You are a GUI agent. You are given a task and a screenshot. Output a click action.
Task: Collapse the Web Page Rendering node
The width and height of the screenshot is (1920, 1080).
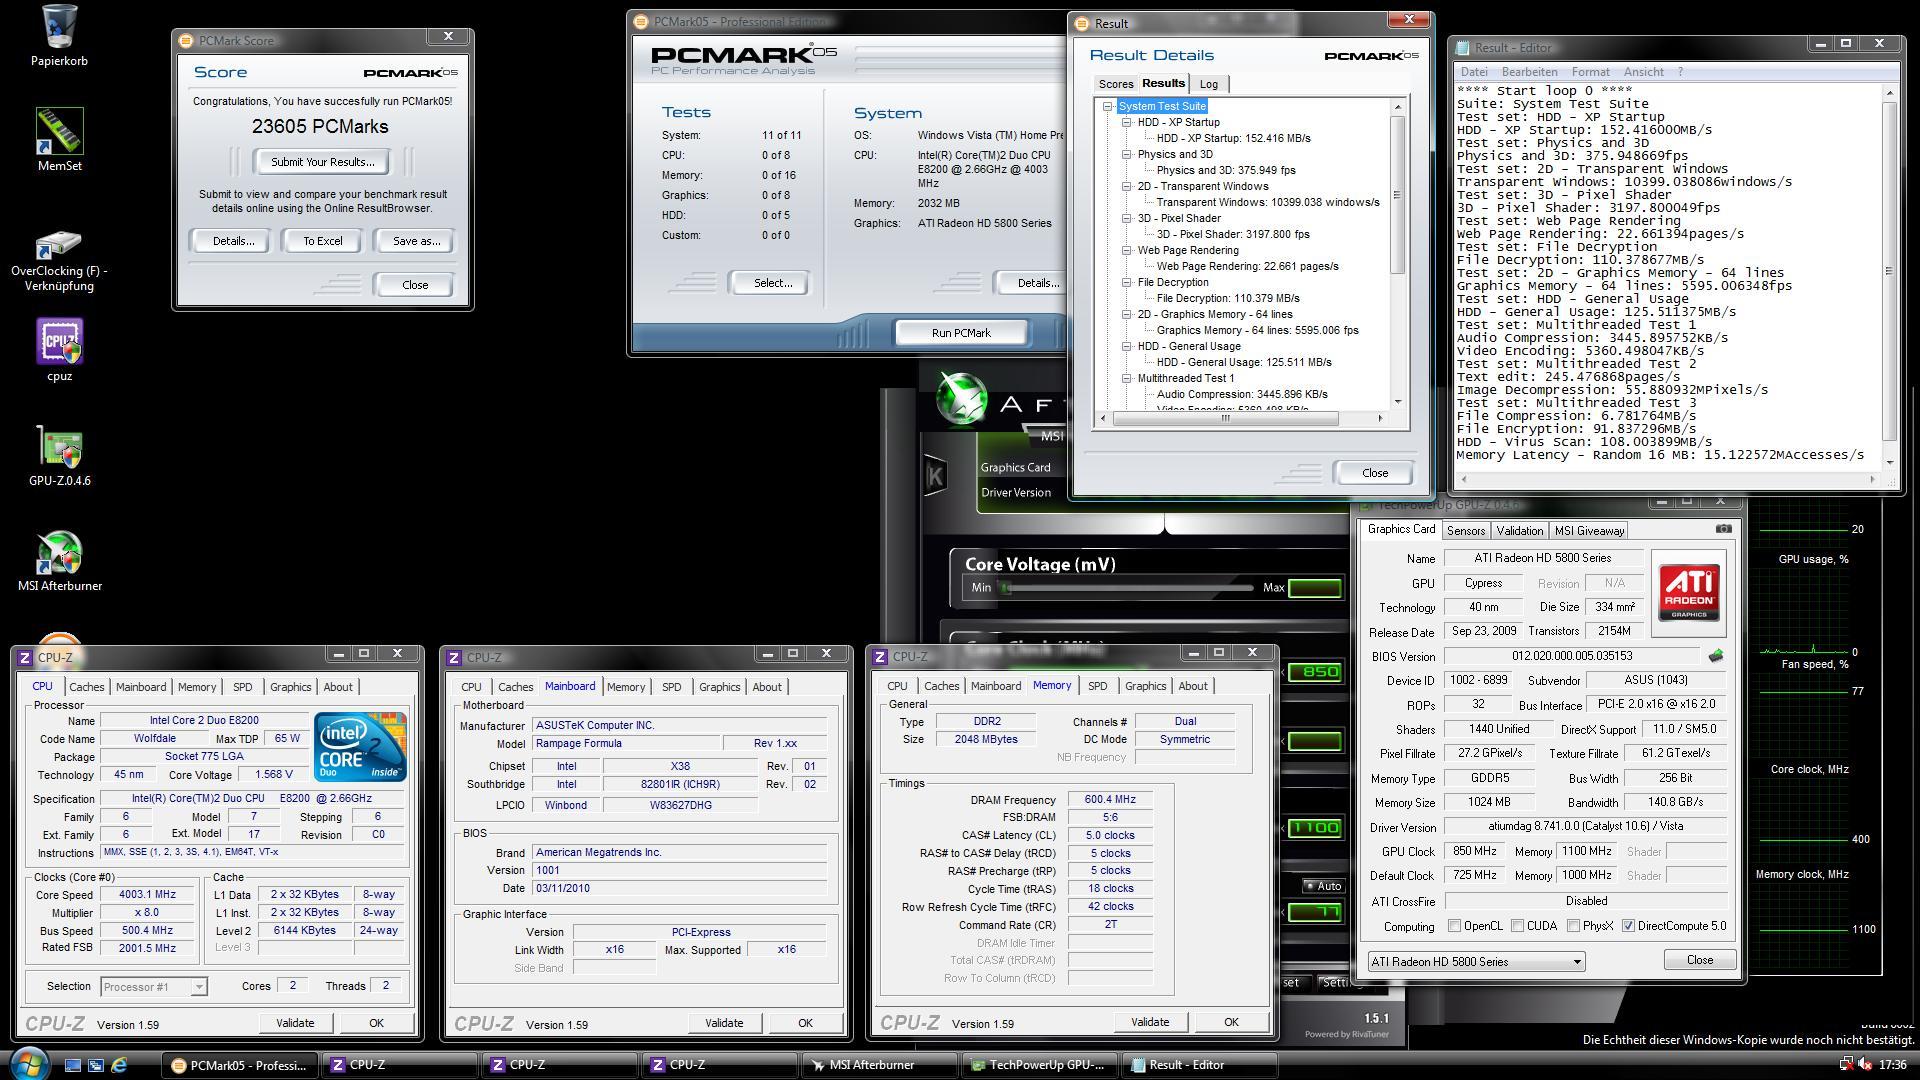tap(1127, 250)
